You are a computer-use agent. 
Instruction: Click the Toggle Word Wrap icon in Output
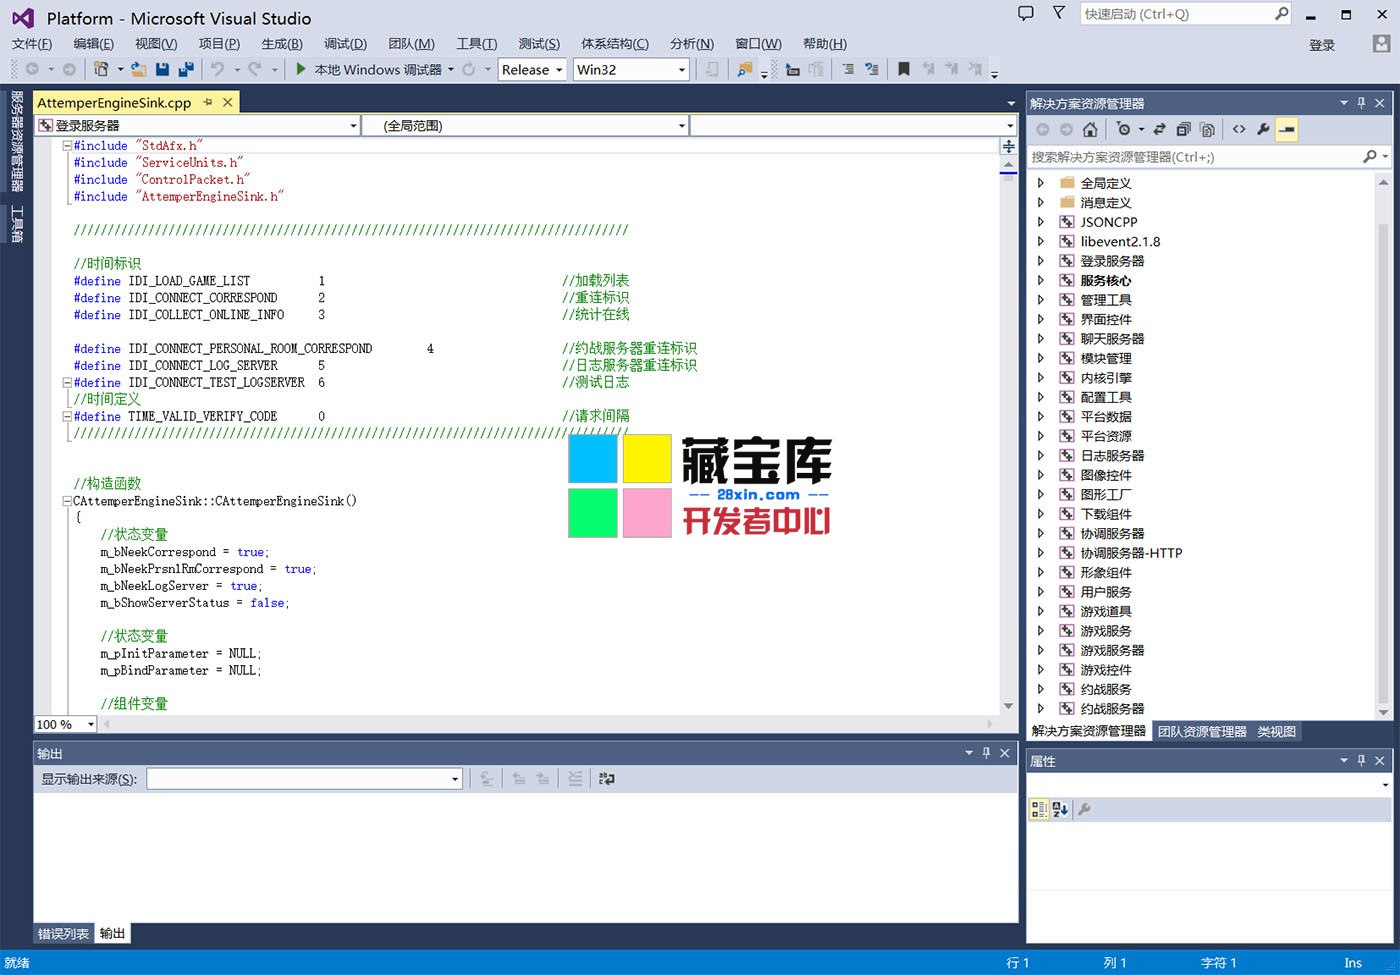point(607,778)
